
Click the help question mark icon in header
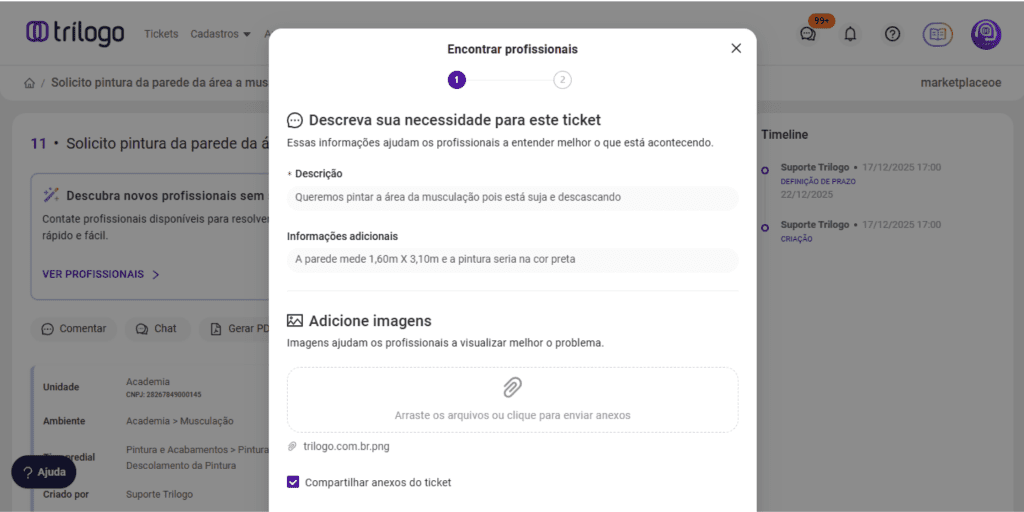click(893, 33)
